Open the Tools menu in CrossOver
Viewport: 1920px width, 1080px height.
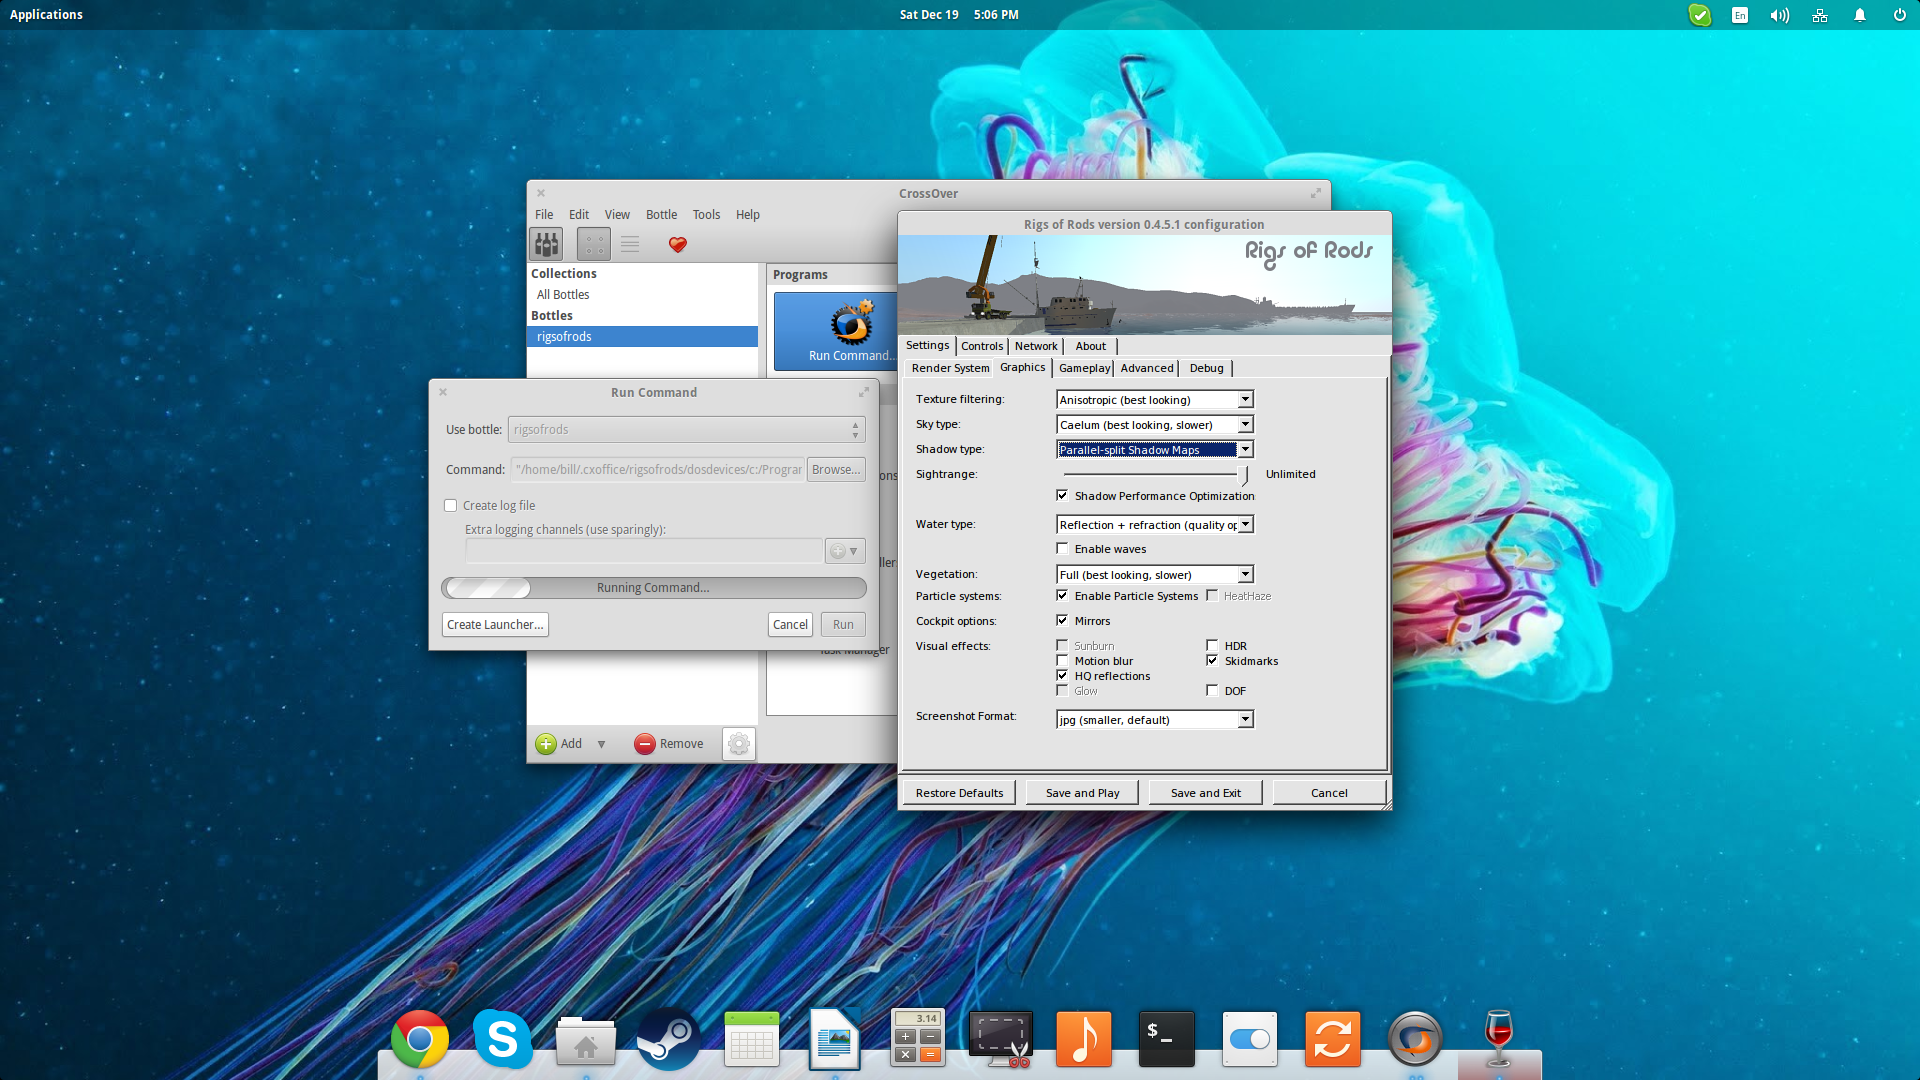(706, 214)
